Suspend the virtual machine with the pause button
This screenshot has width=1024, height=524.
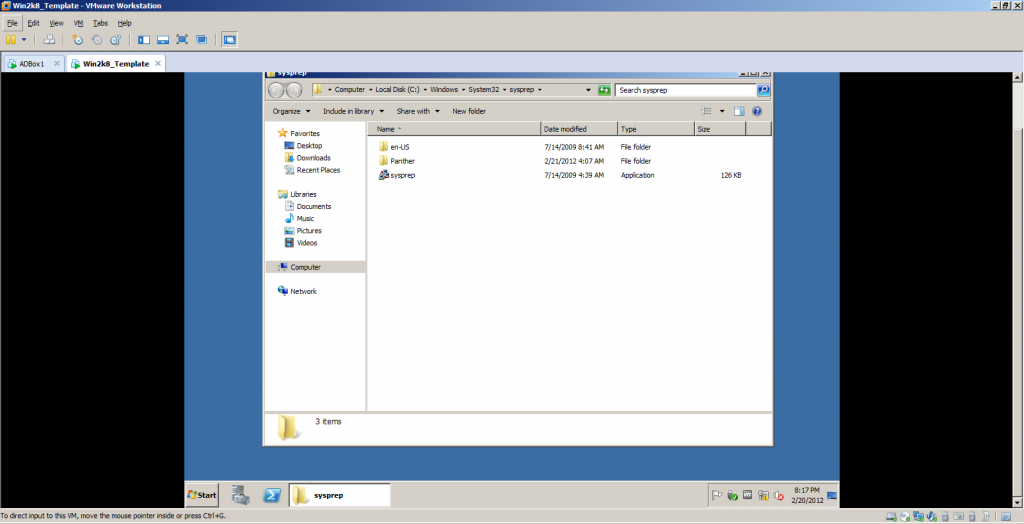tap(10, 40)
